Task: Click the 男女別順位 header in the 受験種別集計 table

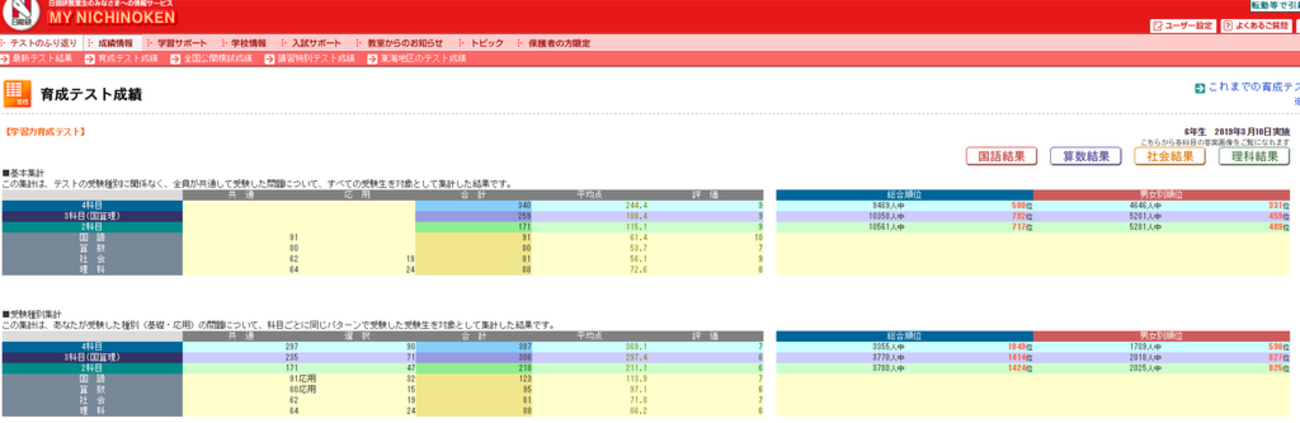Action: [1161, 335]
